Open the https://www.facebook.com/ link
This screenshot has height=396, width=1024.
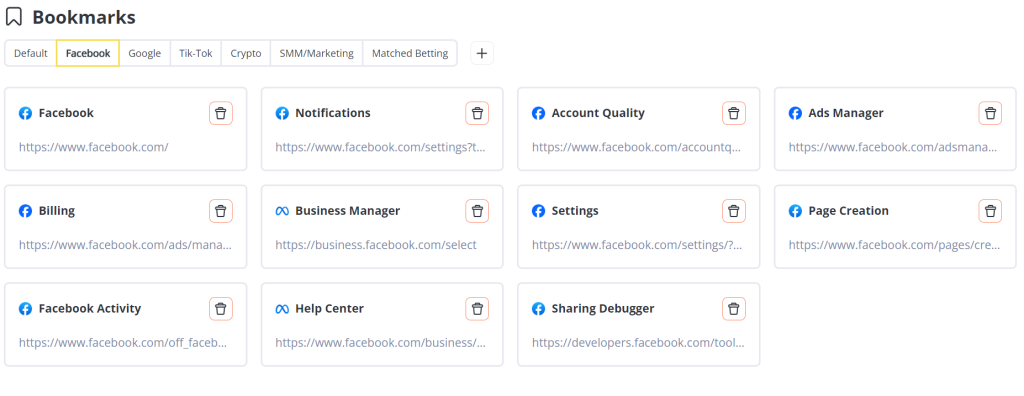93,147
